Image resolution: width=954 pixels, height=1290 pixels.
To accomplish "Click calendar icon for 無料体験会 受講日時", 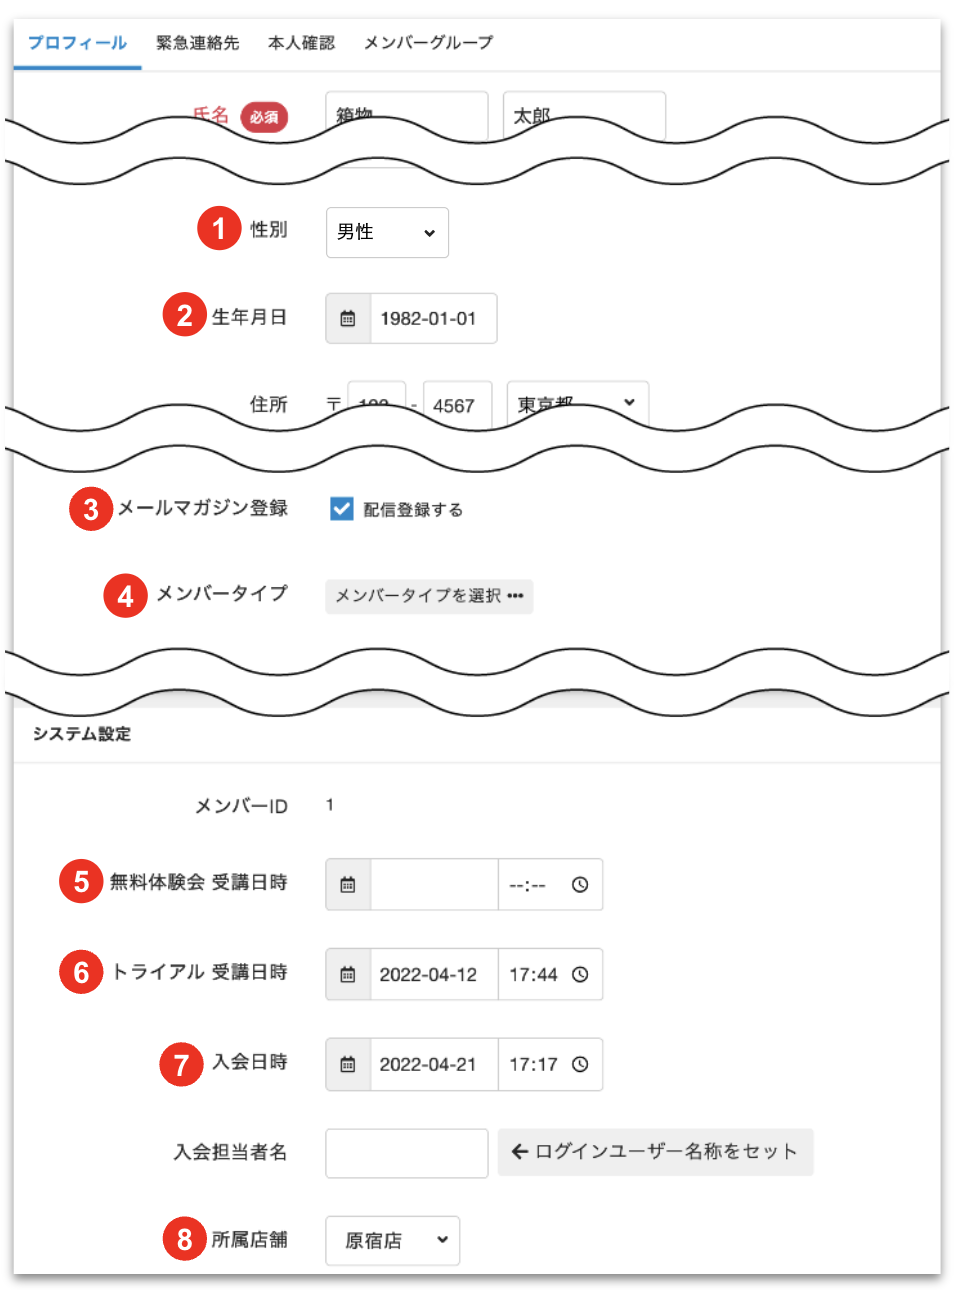I will point(348,884).
